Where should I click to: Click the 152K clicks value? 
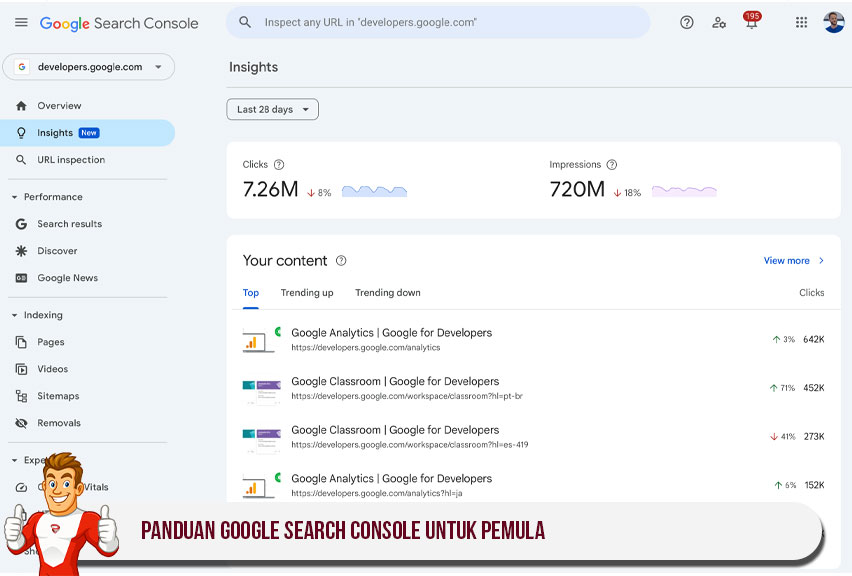(x=815, y=485)
